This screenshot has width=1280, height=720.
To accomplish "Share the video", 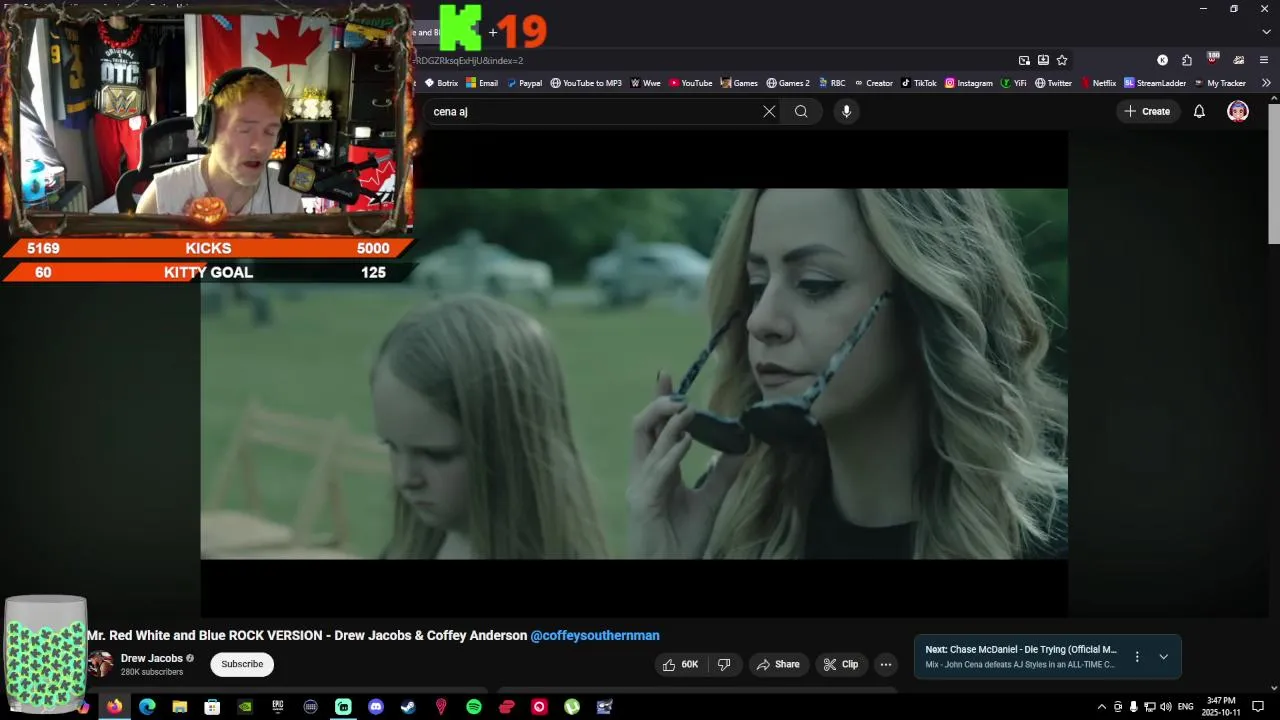I will pos(778,664).
